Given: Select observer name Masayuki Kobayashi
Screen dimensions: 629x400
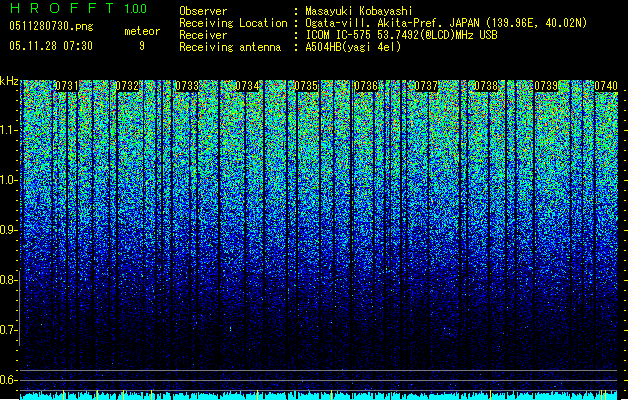Looking at the screenshot, I should [359, 11].
